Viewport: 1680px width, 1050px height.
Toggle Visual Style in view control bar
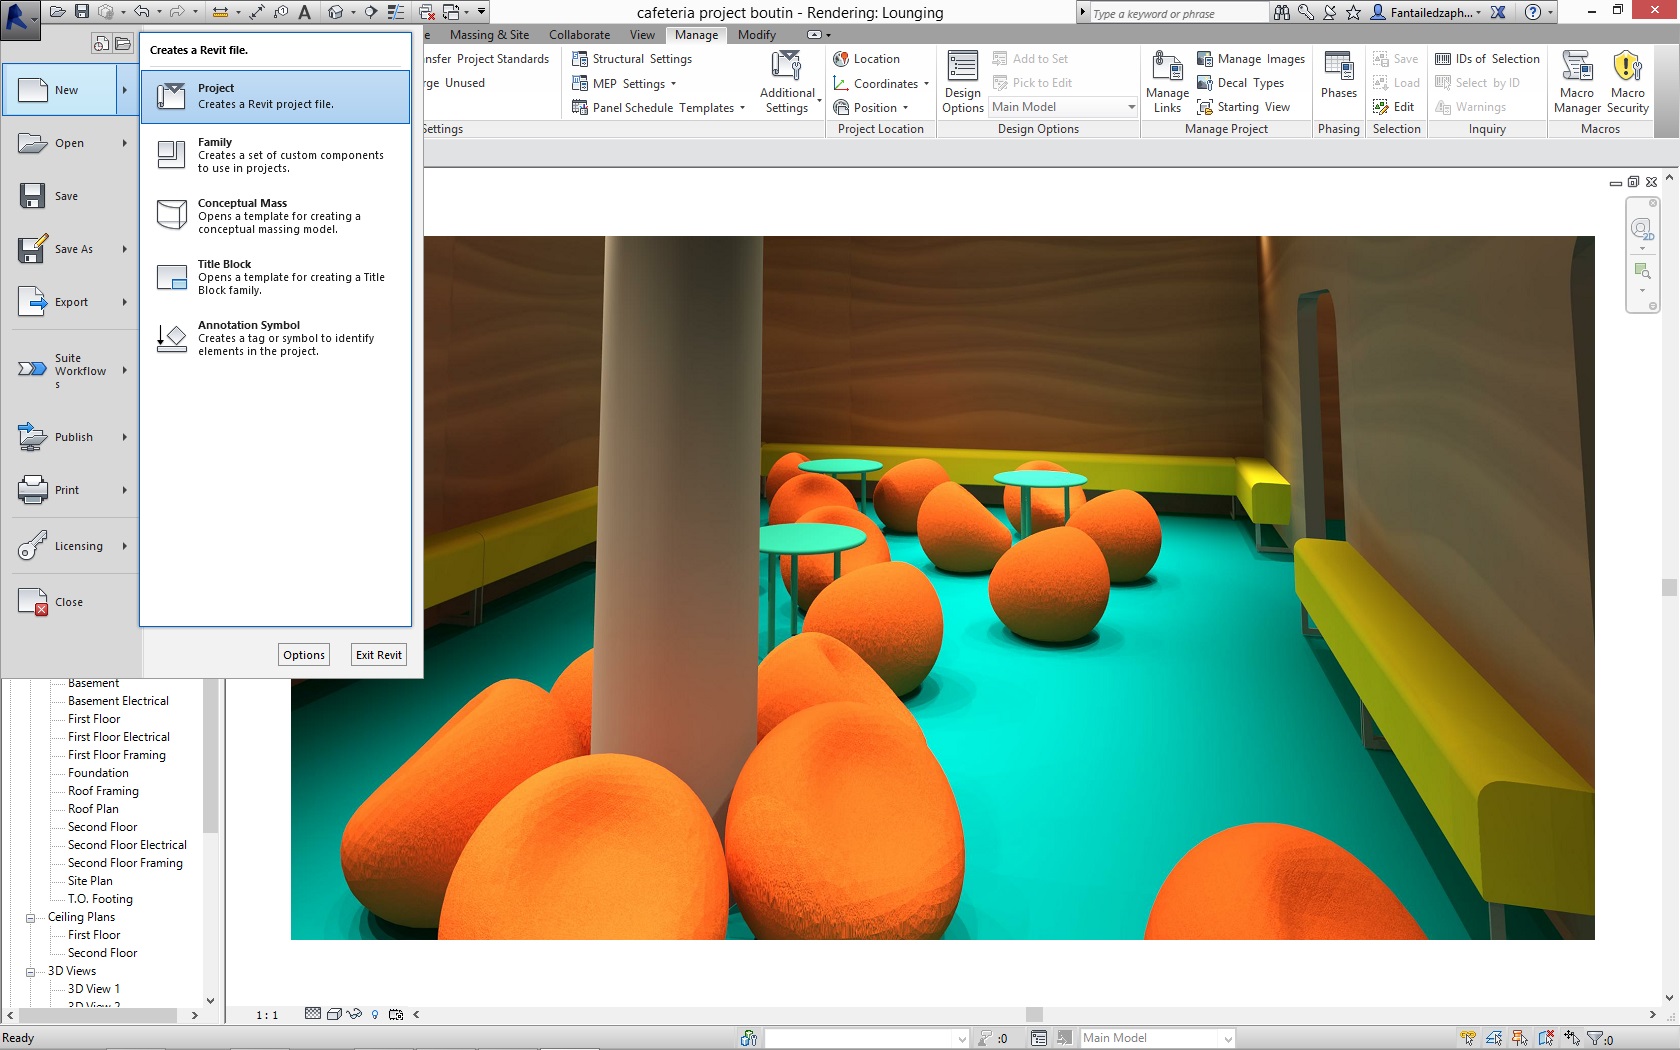click(332, 1014)
